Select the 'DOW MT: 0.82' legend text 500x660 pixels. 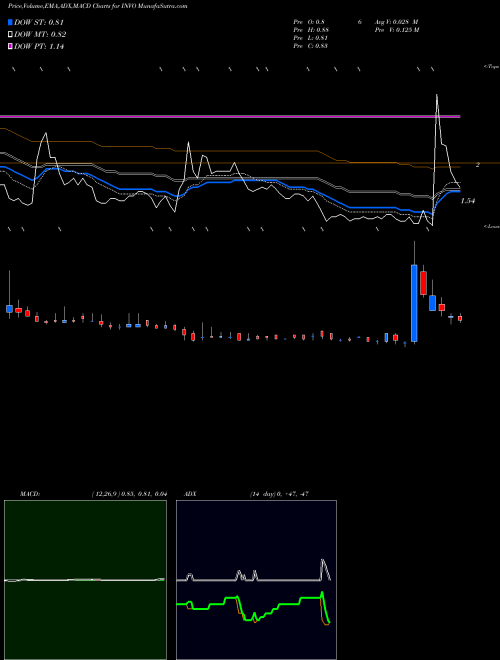(40, 35)
